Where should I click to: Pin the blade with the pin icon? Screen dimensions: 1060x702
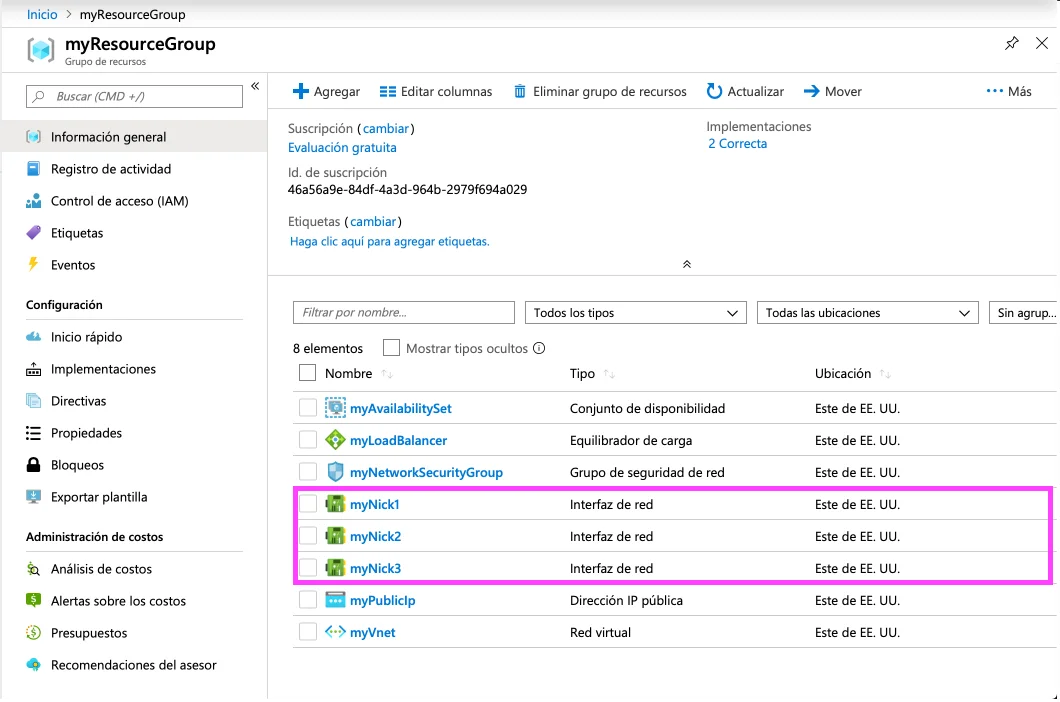(x=1011, y=43)
